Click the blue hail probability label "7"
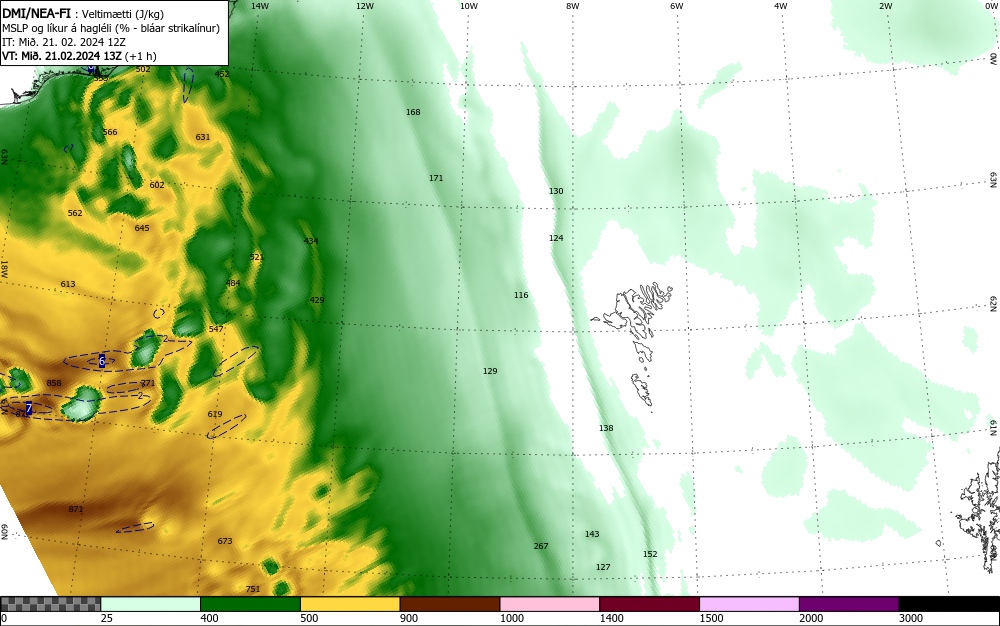The height and width of the screenshot is (626, 1000). pos(29,408)
